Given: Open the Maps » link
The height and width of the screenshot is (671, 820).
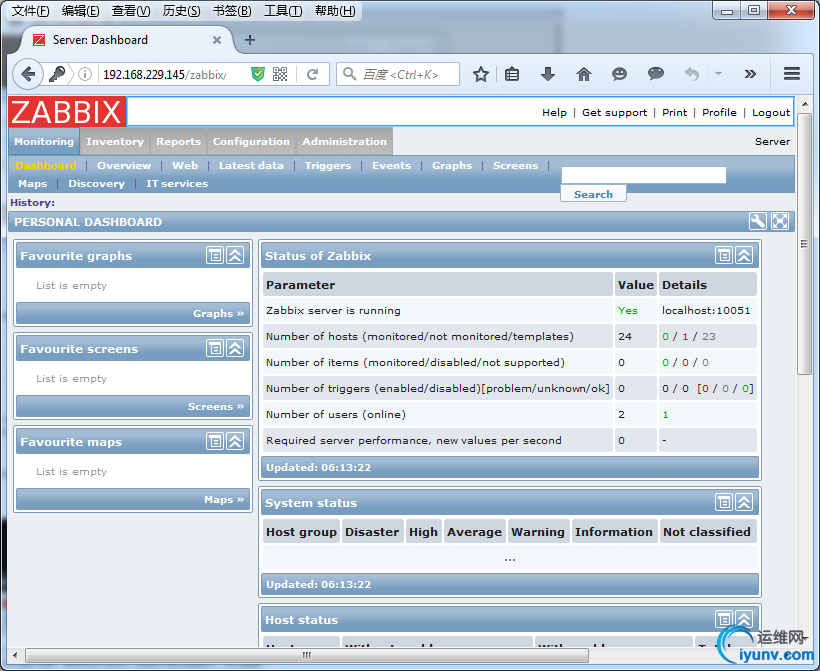Looking at the screenshot, I should tap(224, 499).
